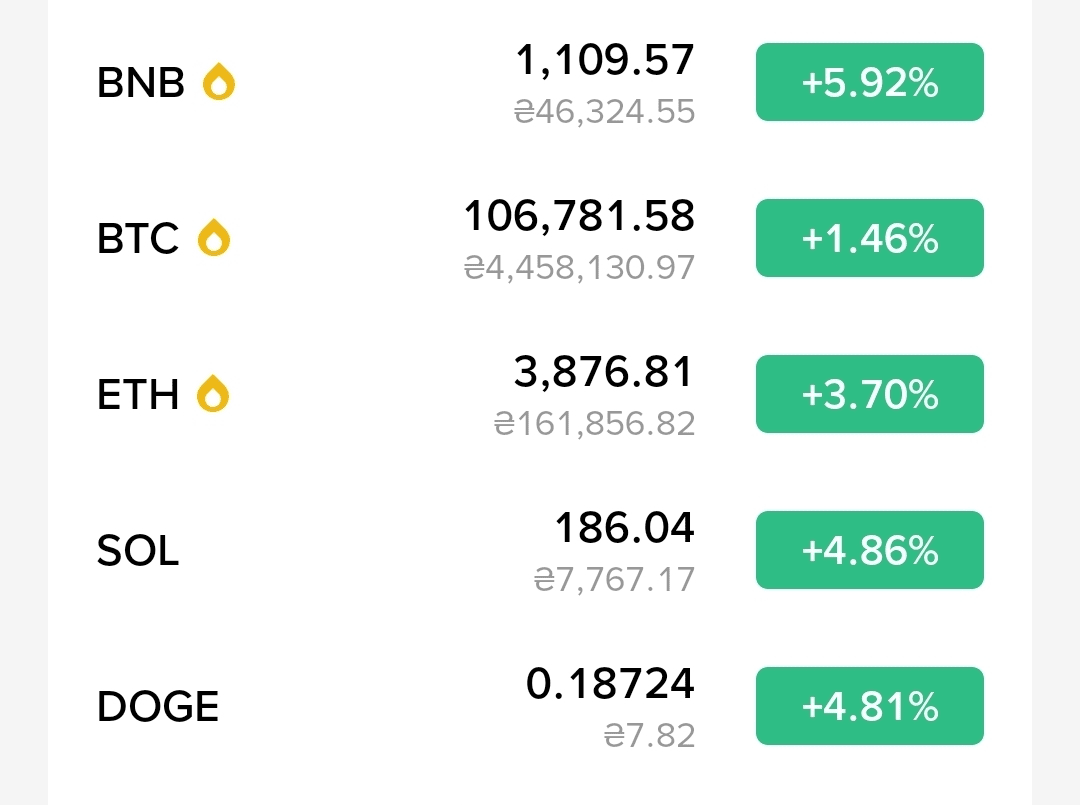Click the +4.86% change badge for SOL
The height and width of the screenshot is (805, 1080).
pos(869,550)
